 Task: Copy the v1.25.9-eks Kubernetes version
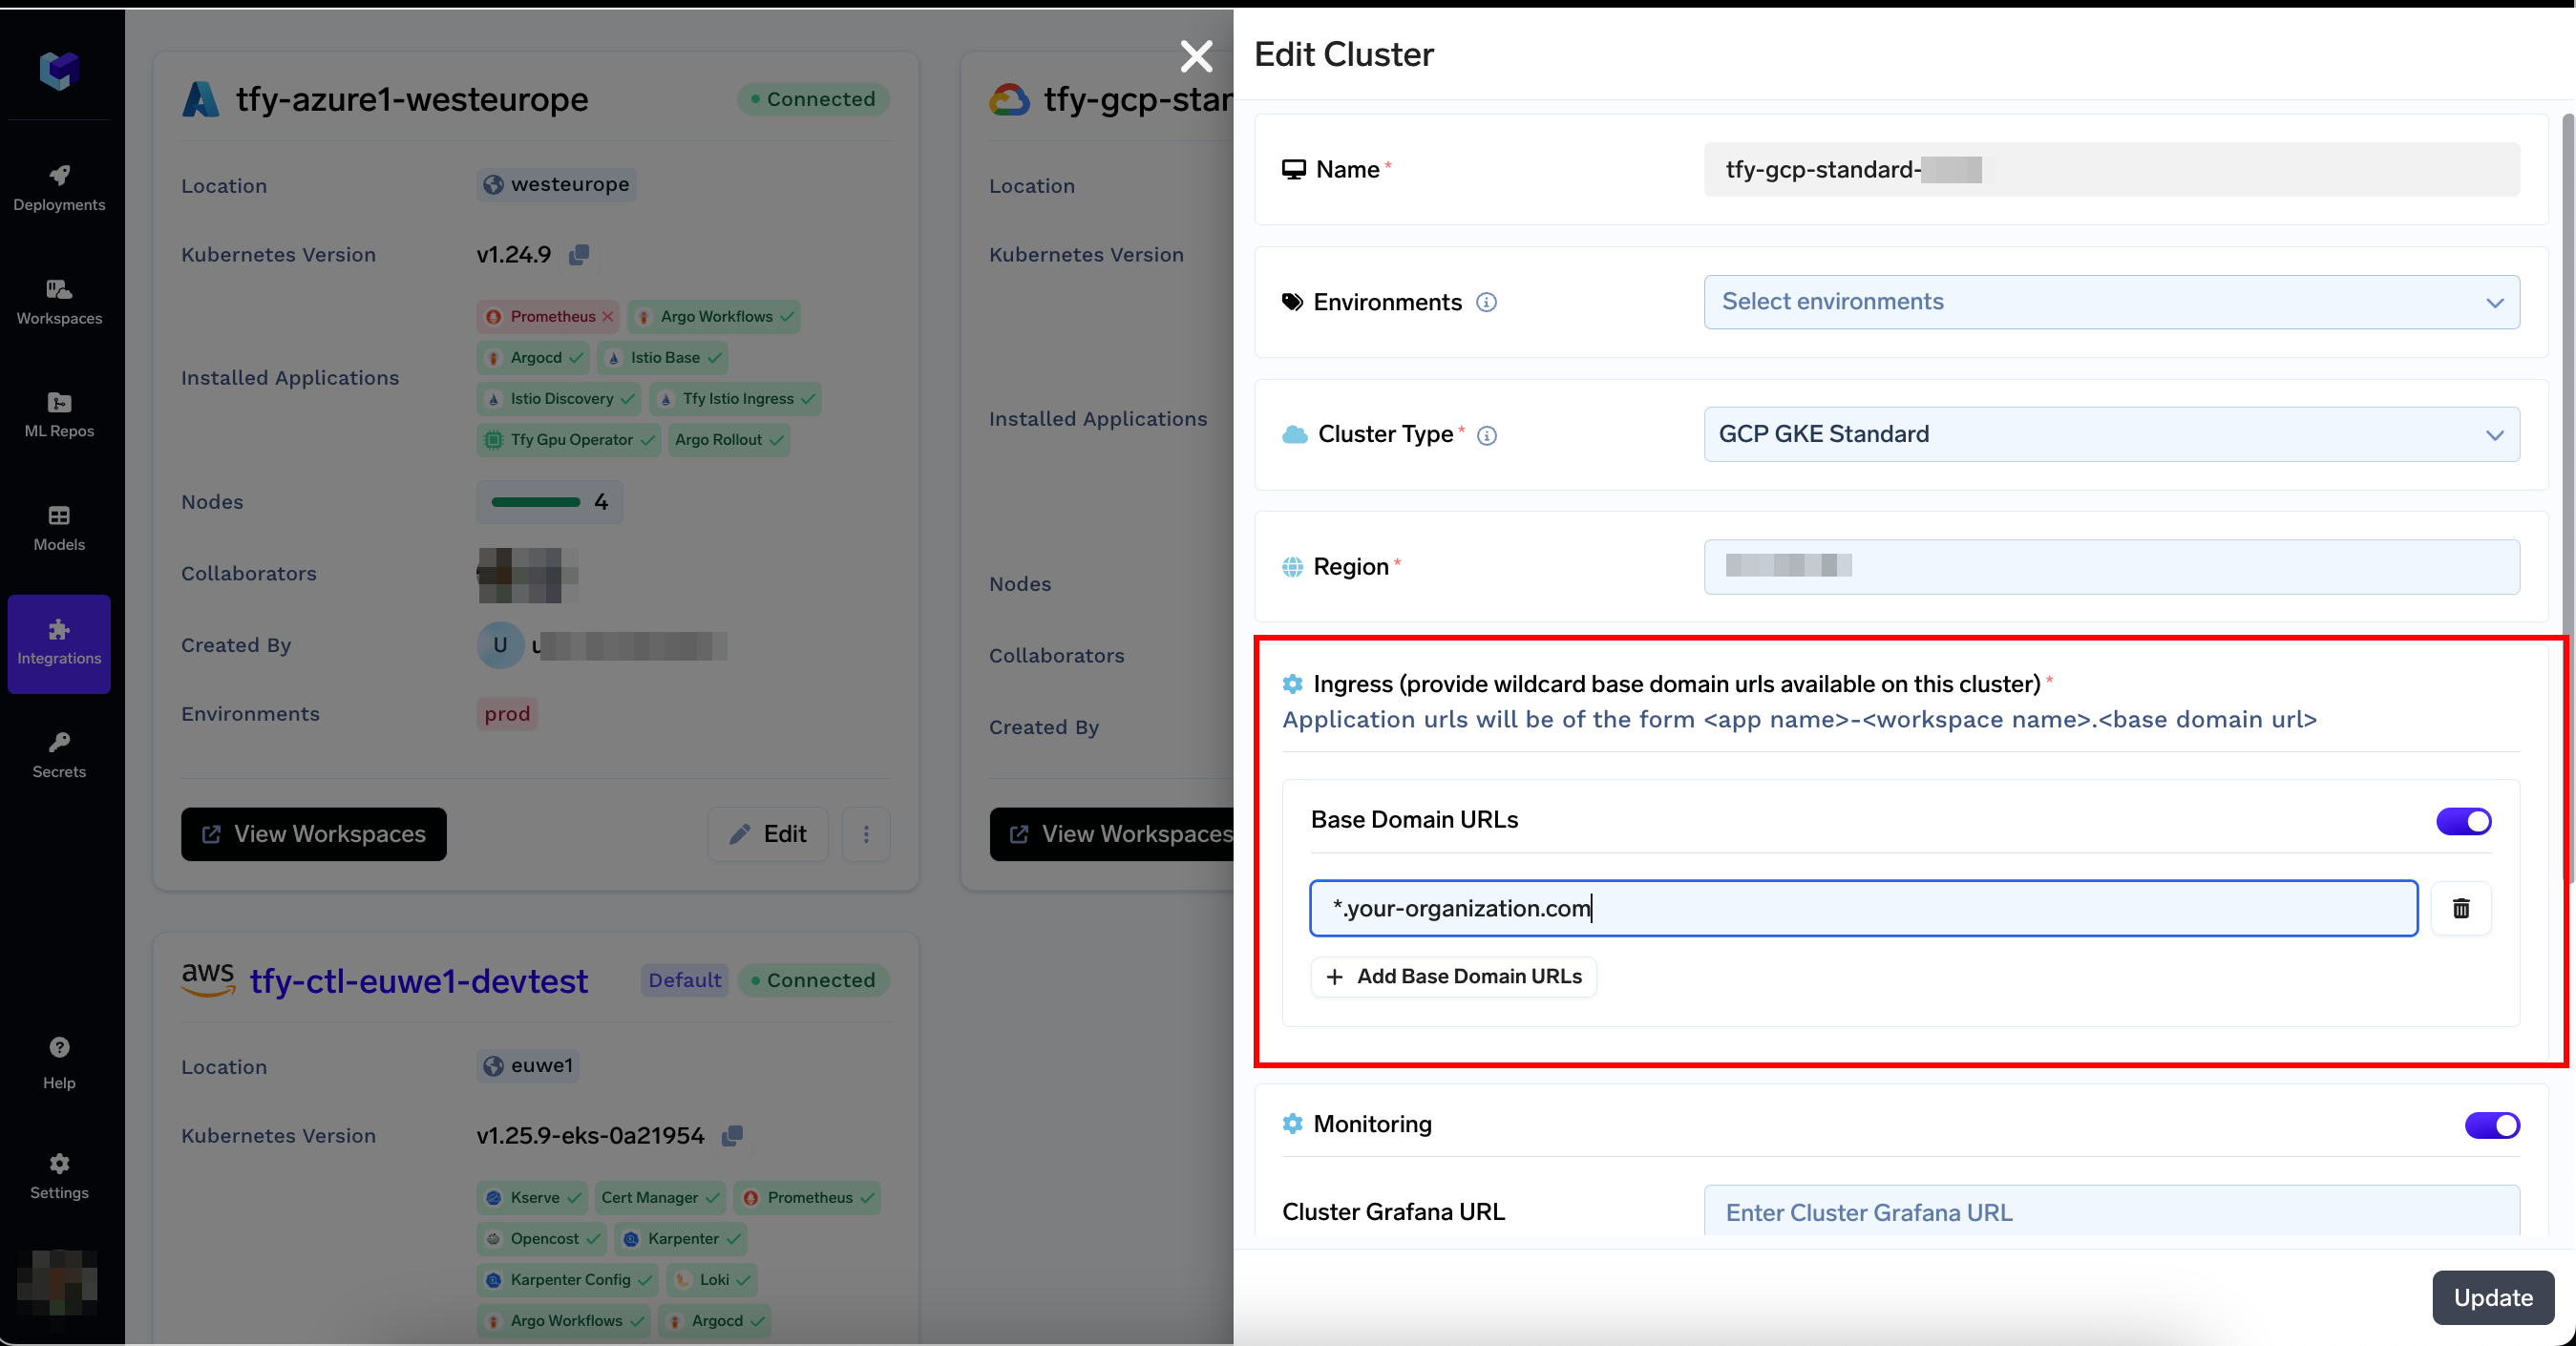point(732,1136)
